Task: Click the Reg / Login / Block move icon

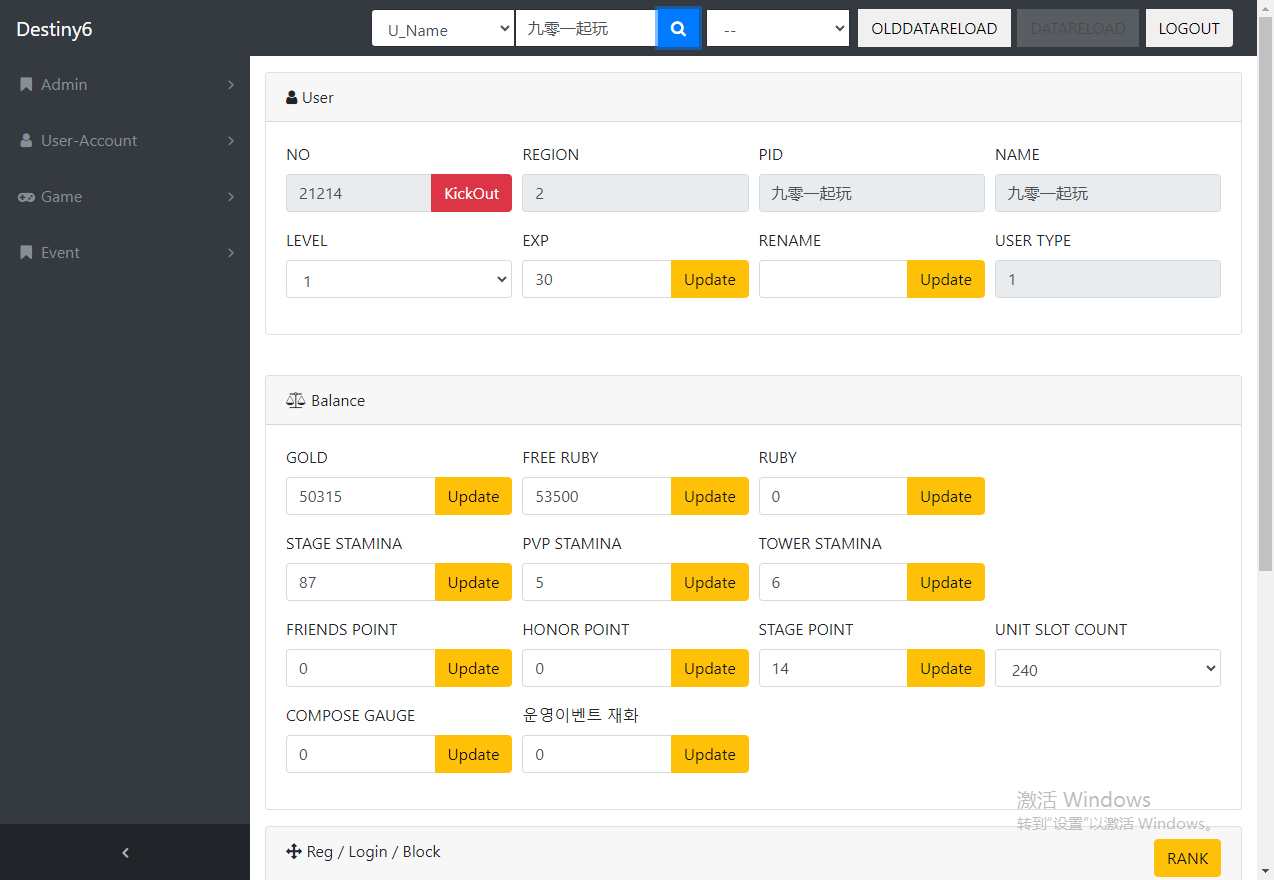Action: pos(294,852)
